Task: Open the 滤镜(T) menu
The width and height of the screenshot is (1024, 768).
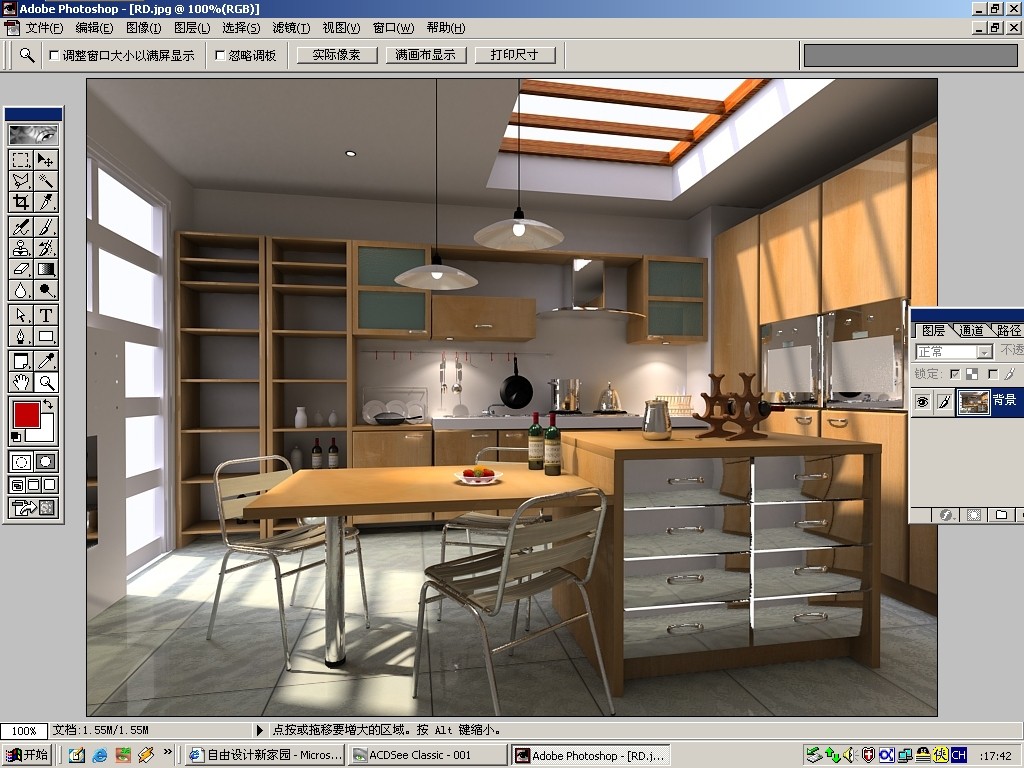Action: point(291,28)
